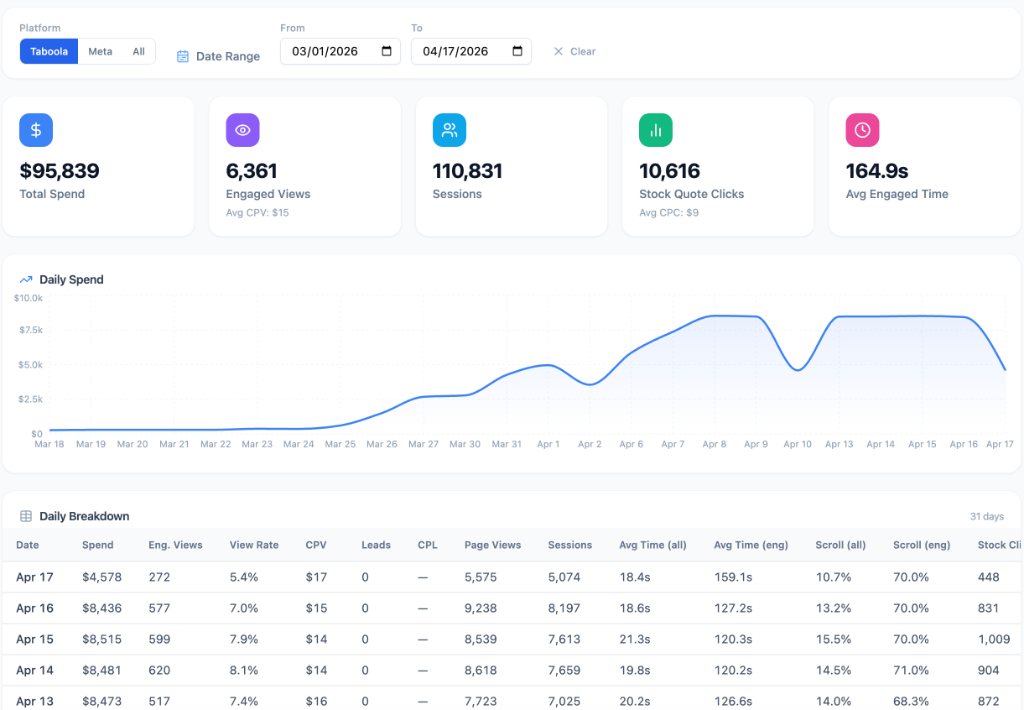Click the Avg CPV: $15 text
Screen dimensions: 1024x710
257,213
